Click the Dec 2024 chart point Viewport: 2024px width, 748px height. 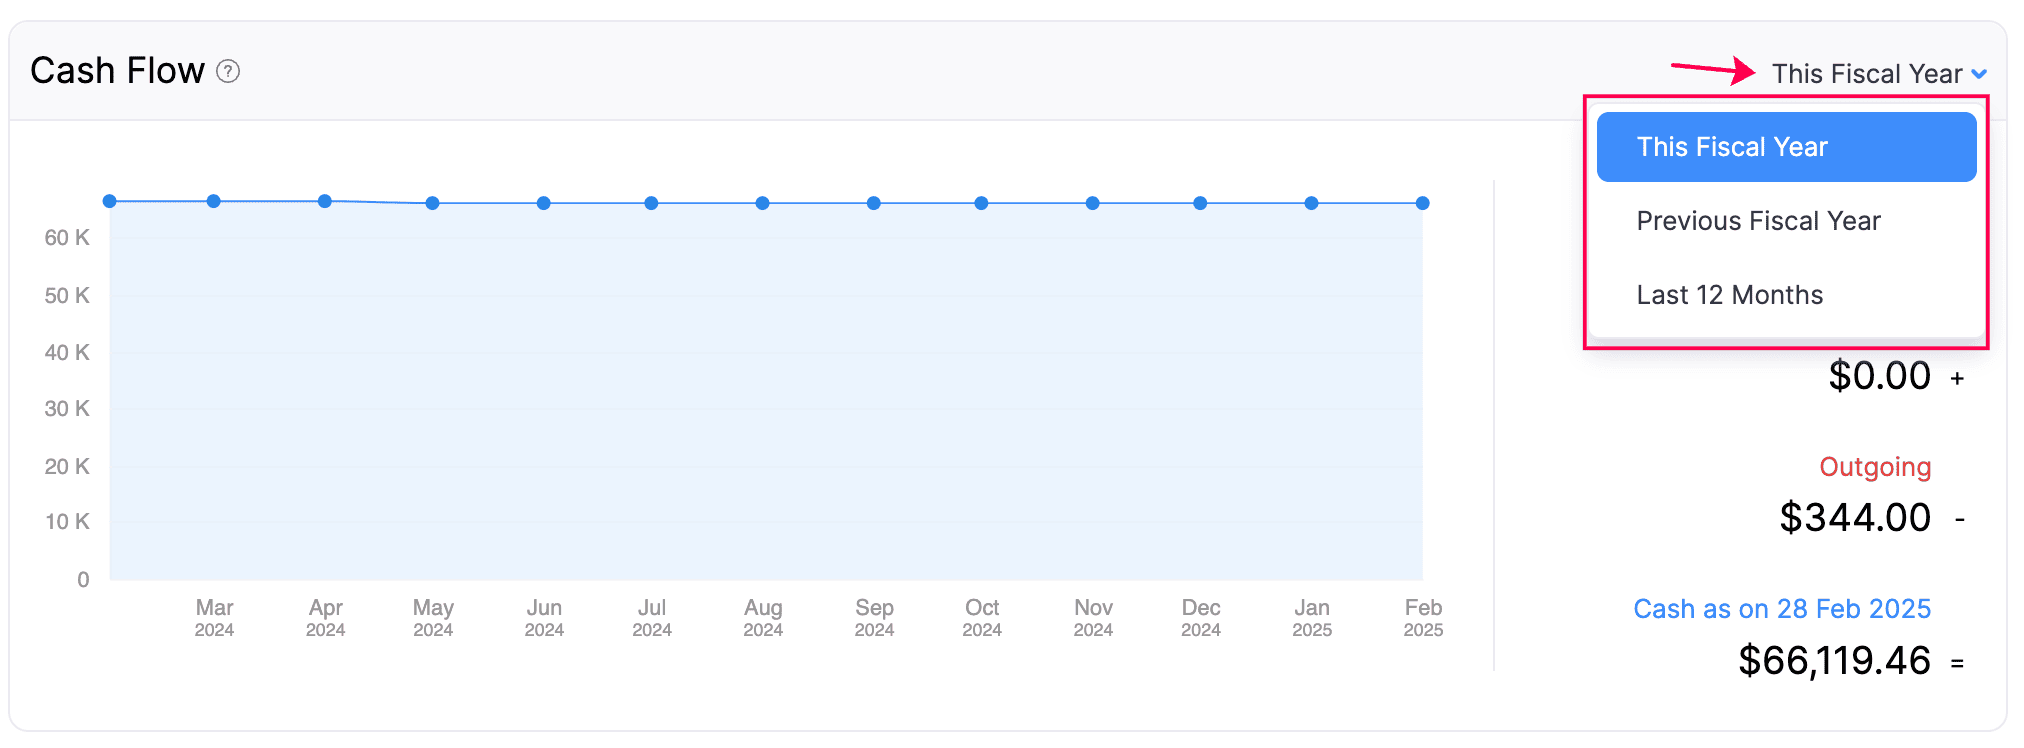click(x=1201, y=203)
